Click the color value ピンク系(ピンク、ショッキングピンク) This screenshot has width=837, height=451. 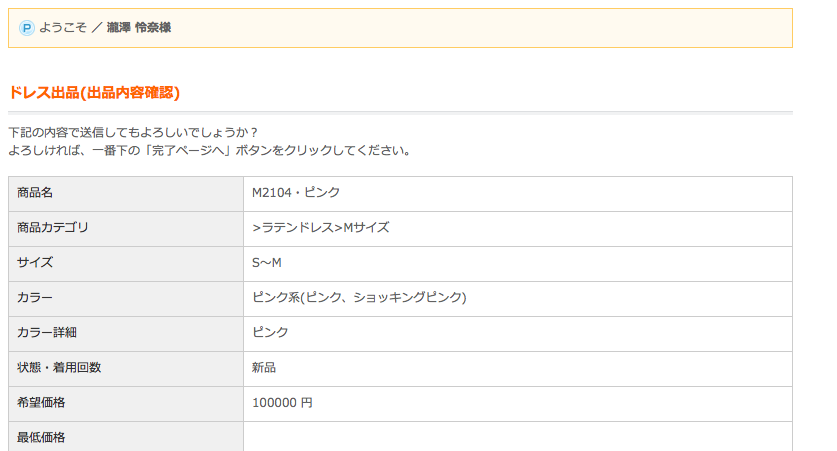point(359,297)
